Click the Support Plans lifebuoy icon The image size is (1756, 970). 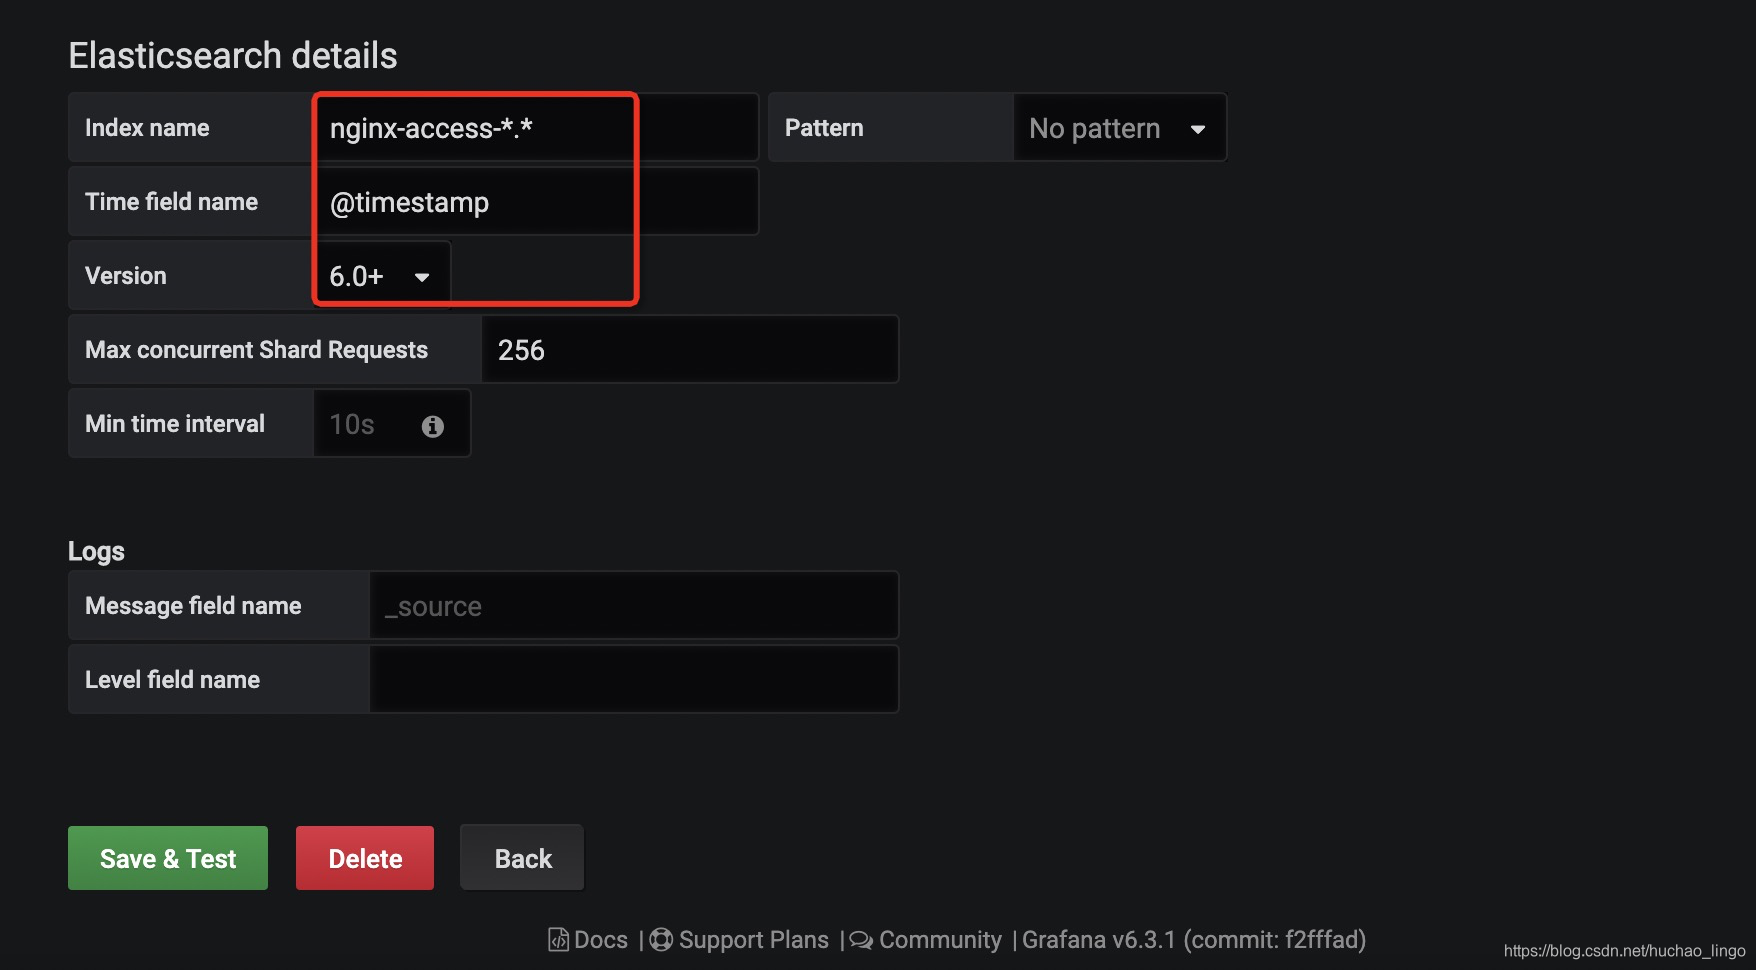tap(661, 940)
